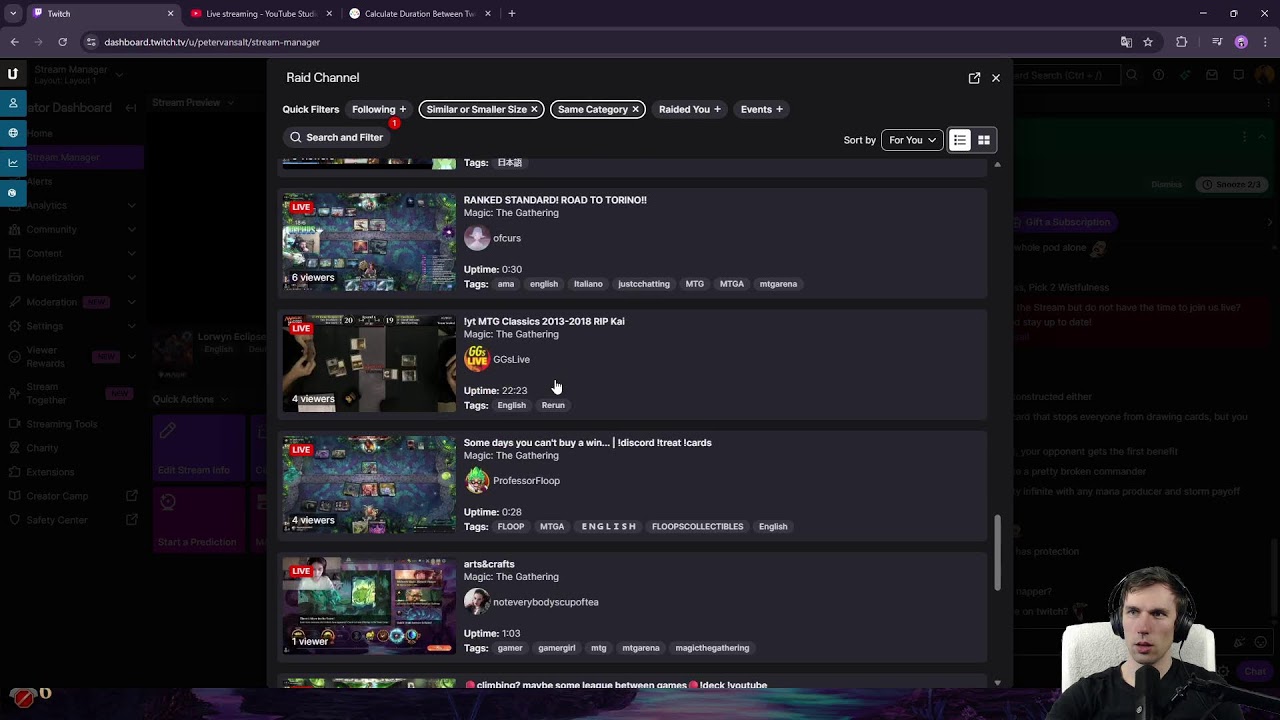Enable the Events quick filter
The height and width of the screenshot is (720, 1280).
pos(762,109)
